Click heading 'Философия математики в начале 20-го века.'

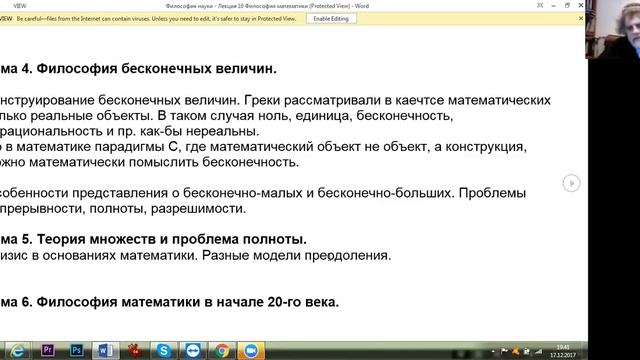(x=188, y=302)
